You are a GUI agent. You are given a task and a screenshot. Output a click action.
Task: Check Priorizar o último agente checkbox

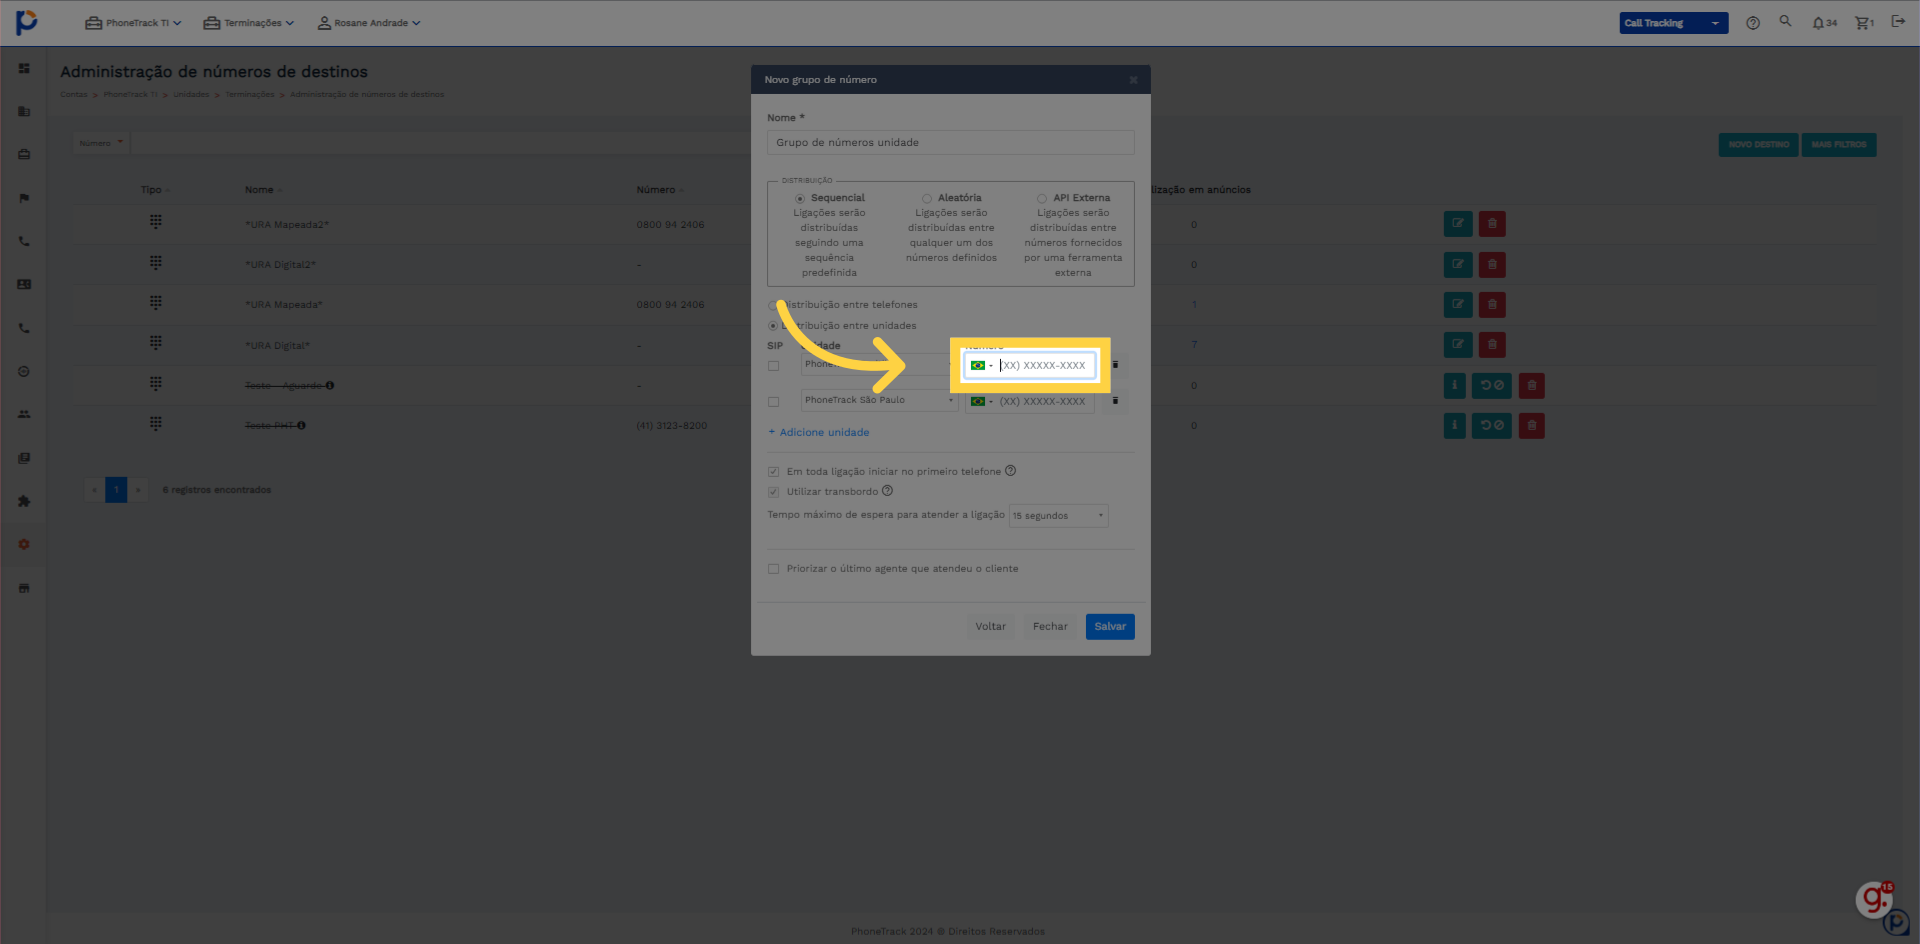pyautogui.click(x=773, y=569)
